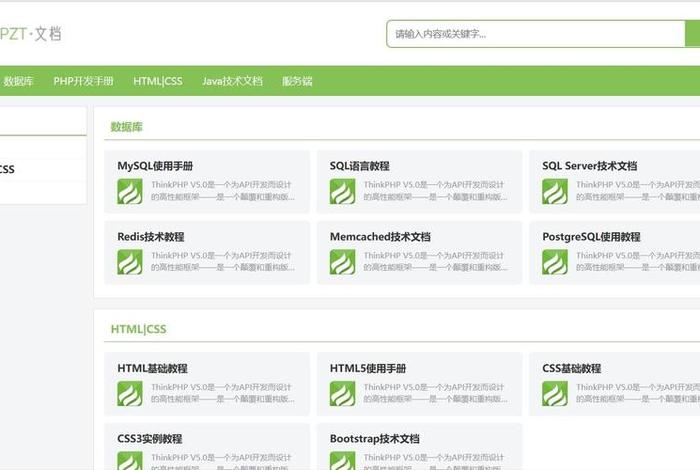Open the 服务端 navigation item
700x470 pixels.
coord(297,81)
